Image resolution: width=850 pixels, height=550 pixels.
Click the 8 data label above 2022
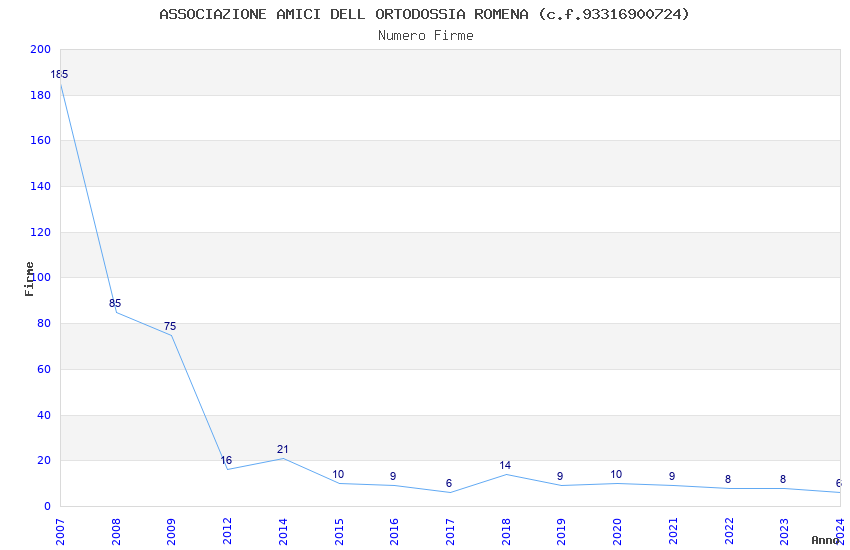(x=728, y=479)
